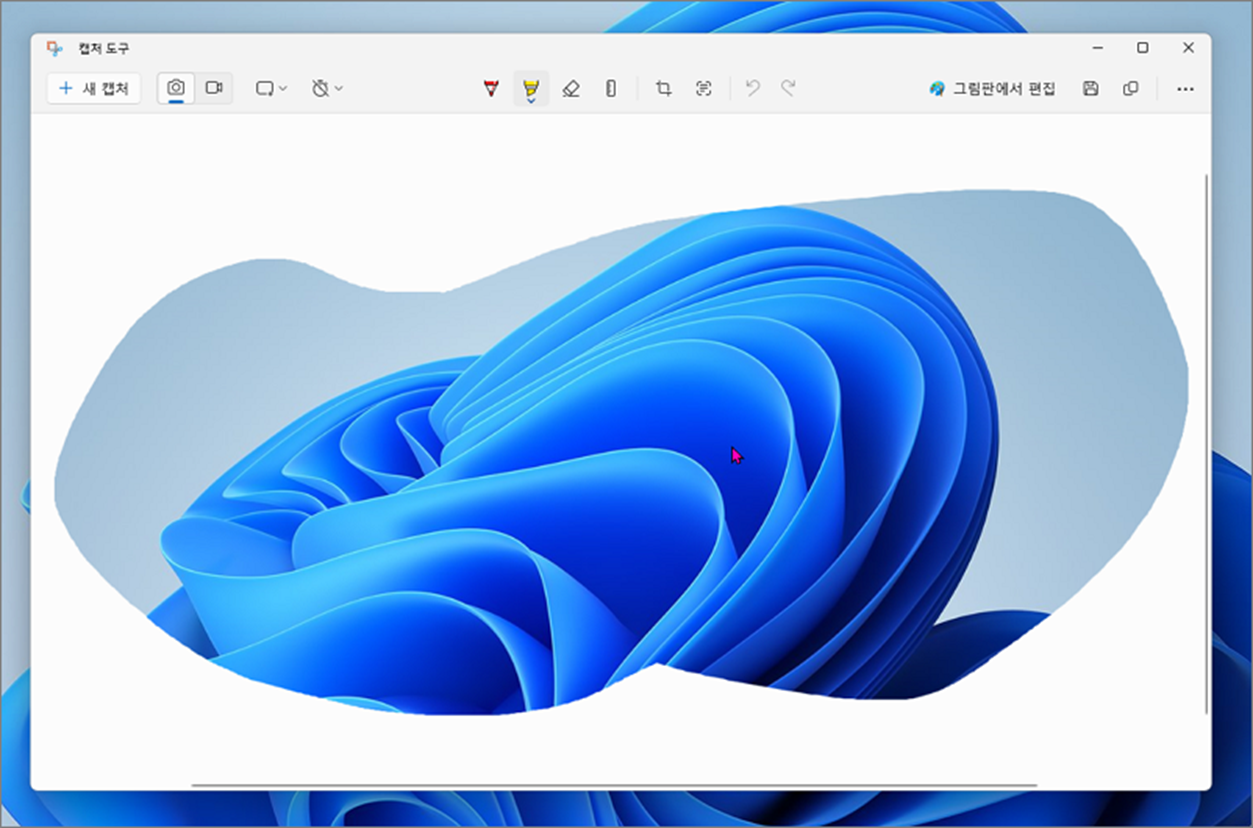Switch to snapshot camera mode
The height and width of the screenshot is (828, 1253).
pos(176,88)
